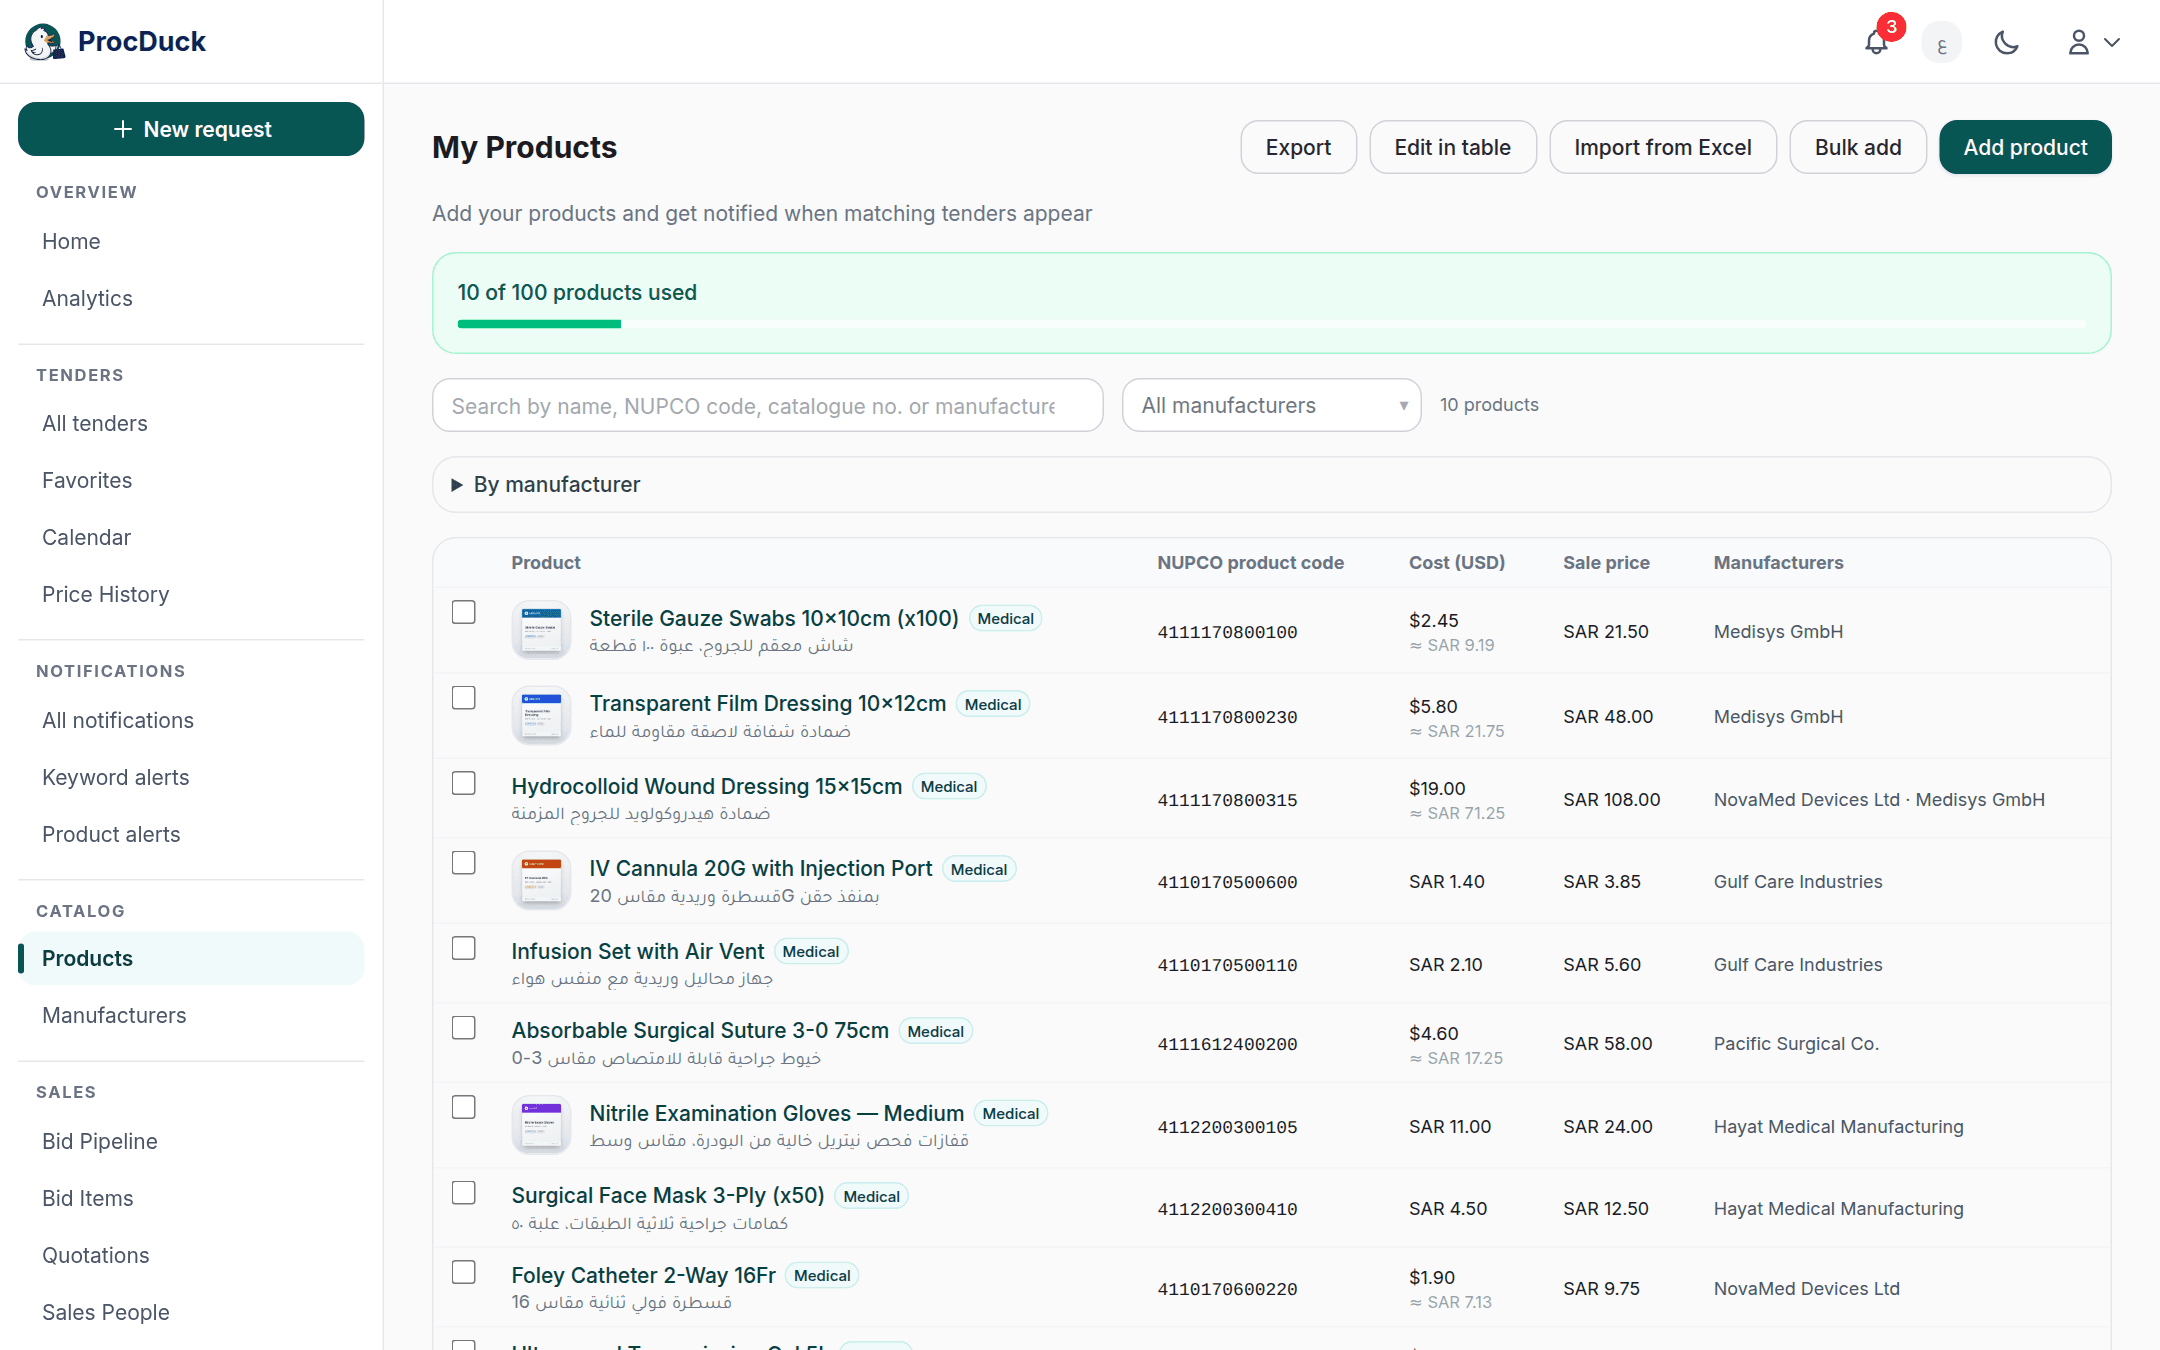Click the Medical tag on Foley Catheter
This screenshot has width=2160, height=1350.
(822, 1275)
